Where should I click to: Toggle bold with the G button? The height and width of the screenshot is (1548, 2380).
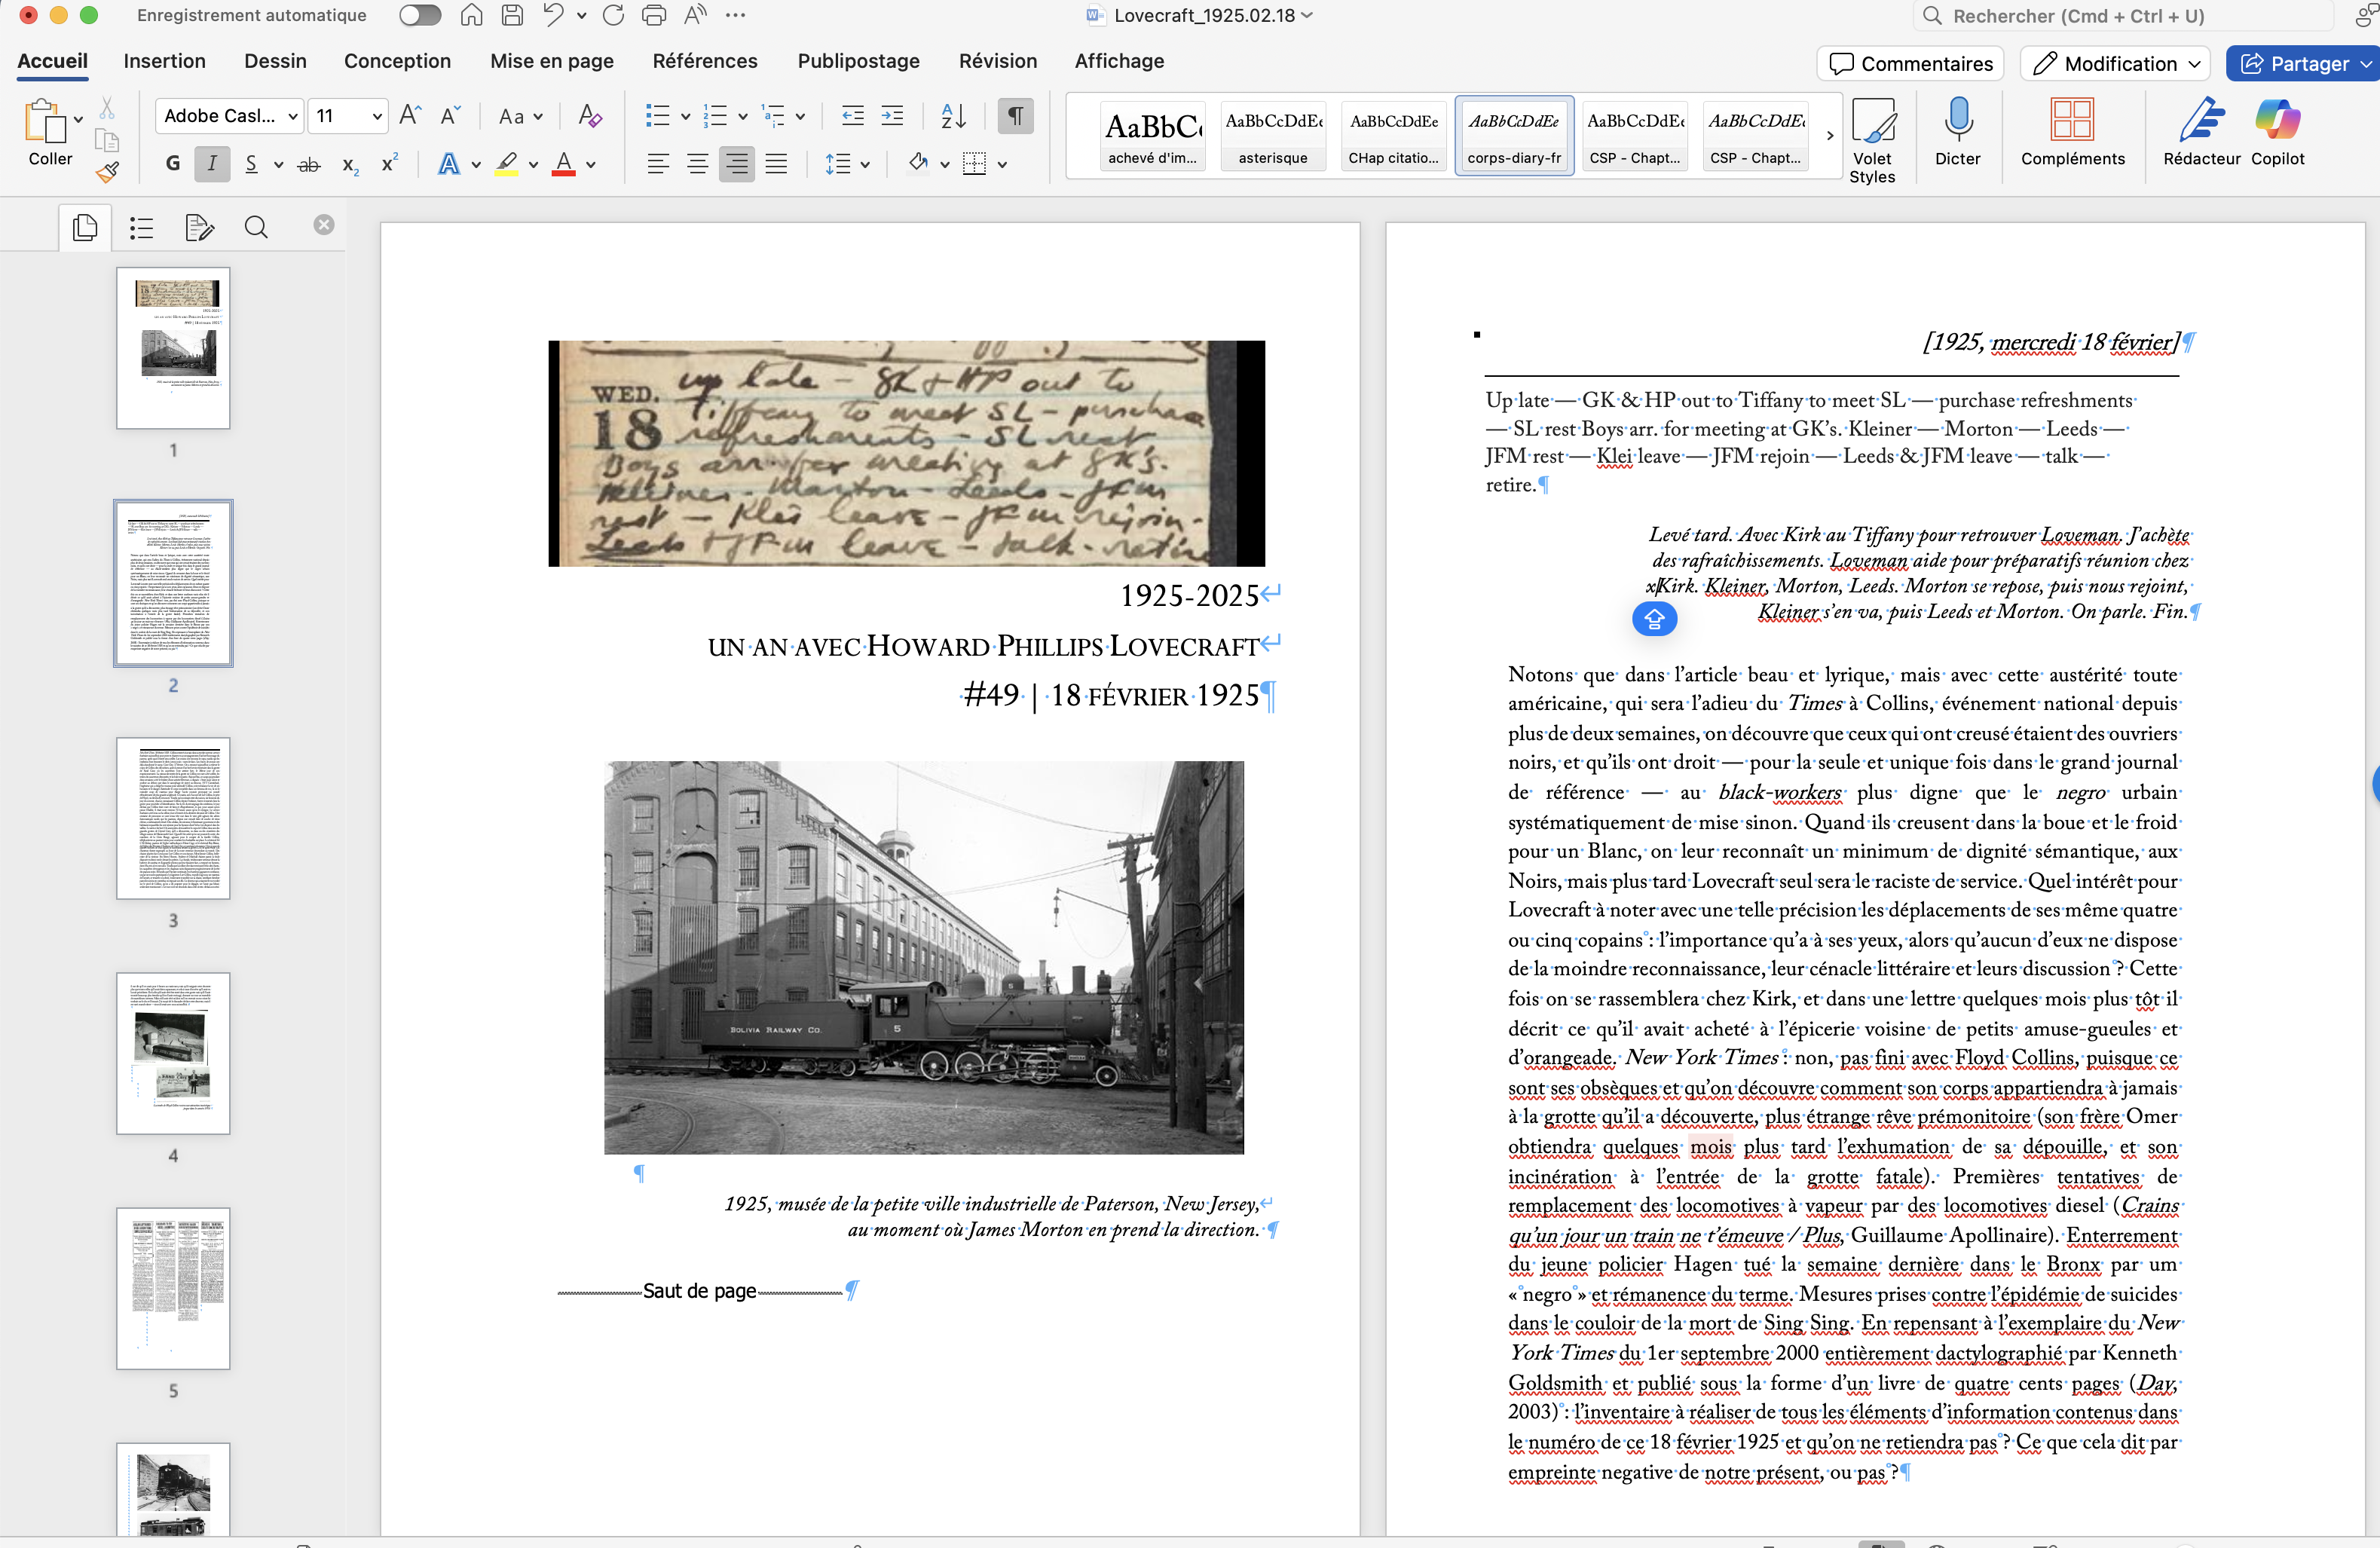(173, 164)
